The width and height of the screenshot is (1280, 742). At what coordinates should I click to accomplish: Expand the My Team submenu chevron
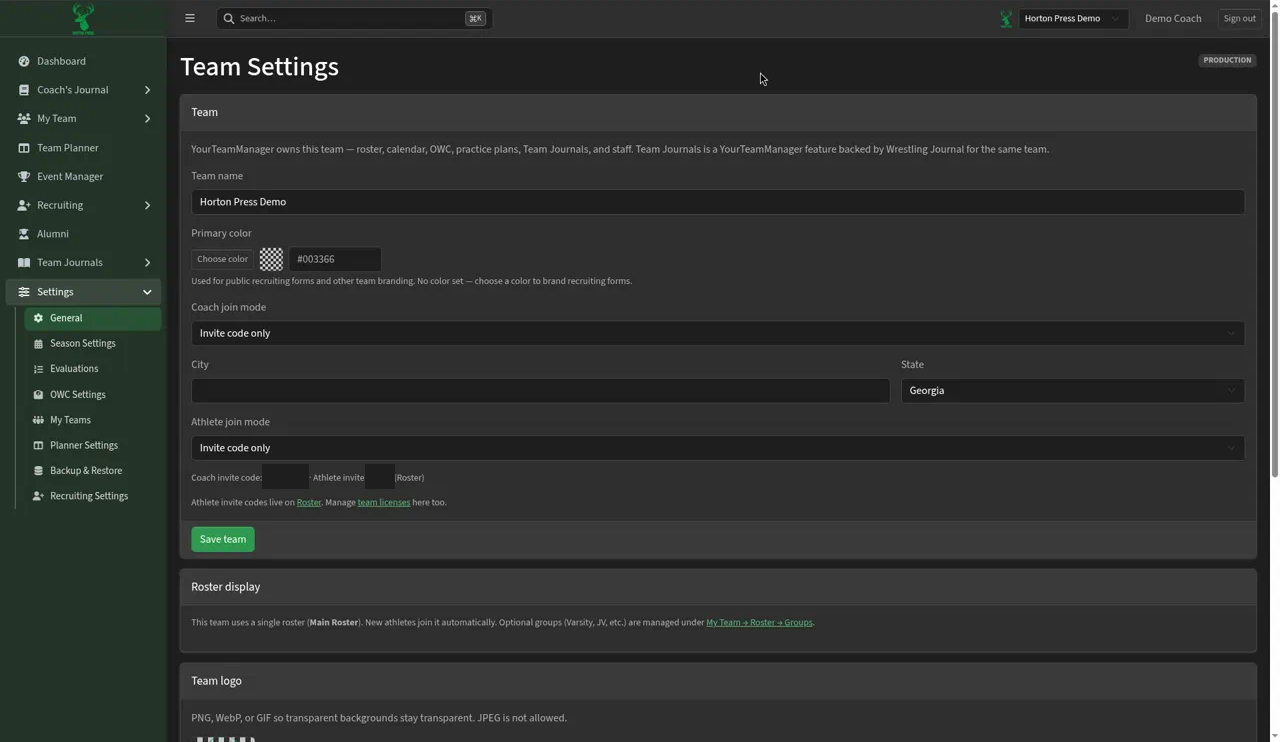point(147,119)
